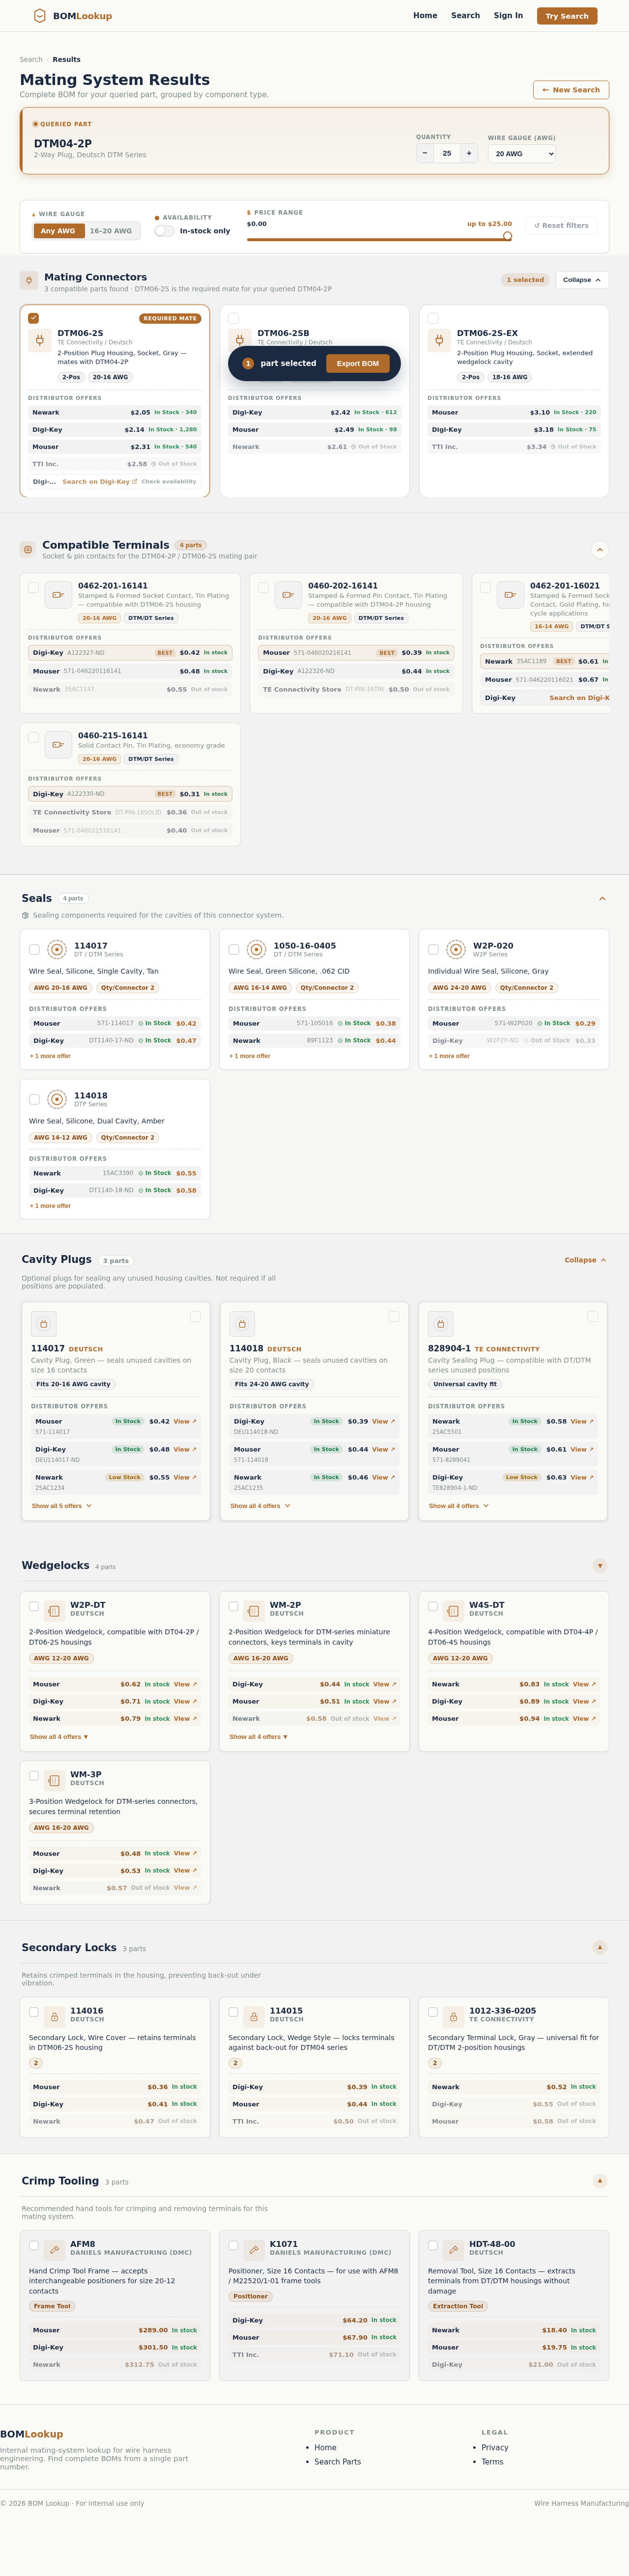Select the 16–20 AWG filter tab
629x2576 pixels.
pyautogui.click(x=111, y=231)
